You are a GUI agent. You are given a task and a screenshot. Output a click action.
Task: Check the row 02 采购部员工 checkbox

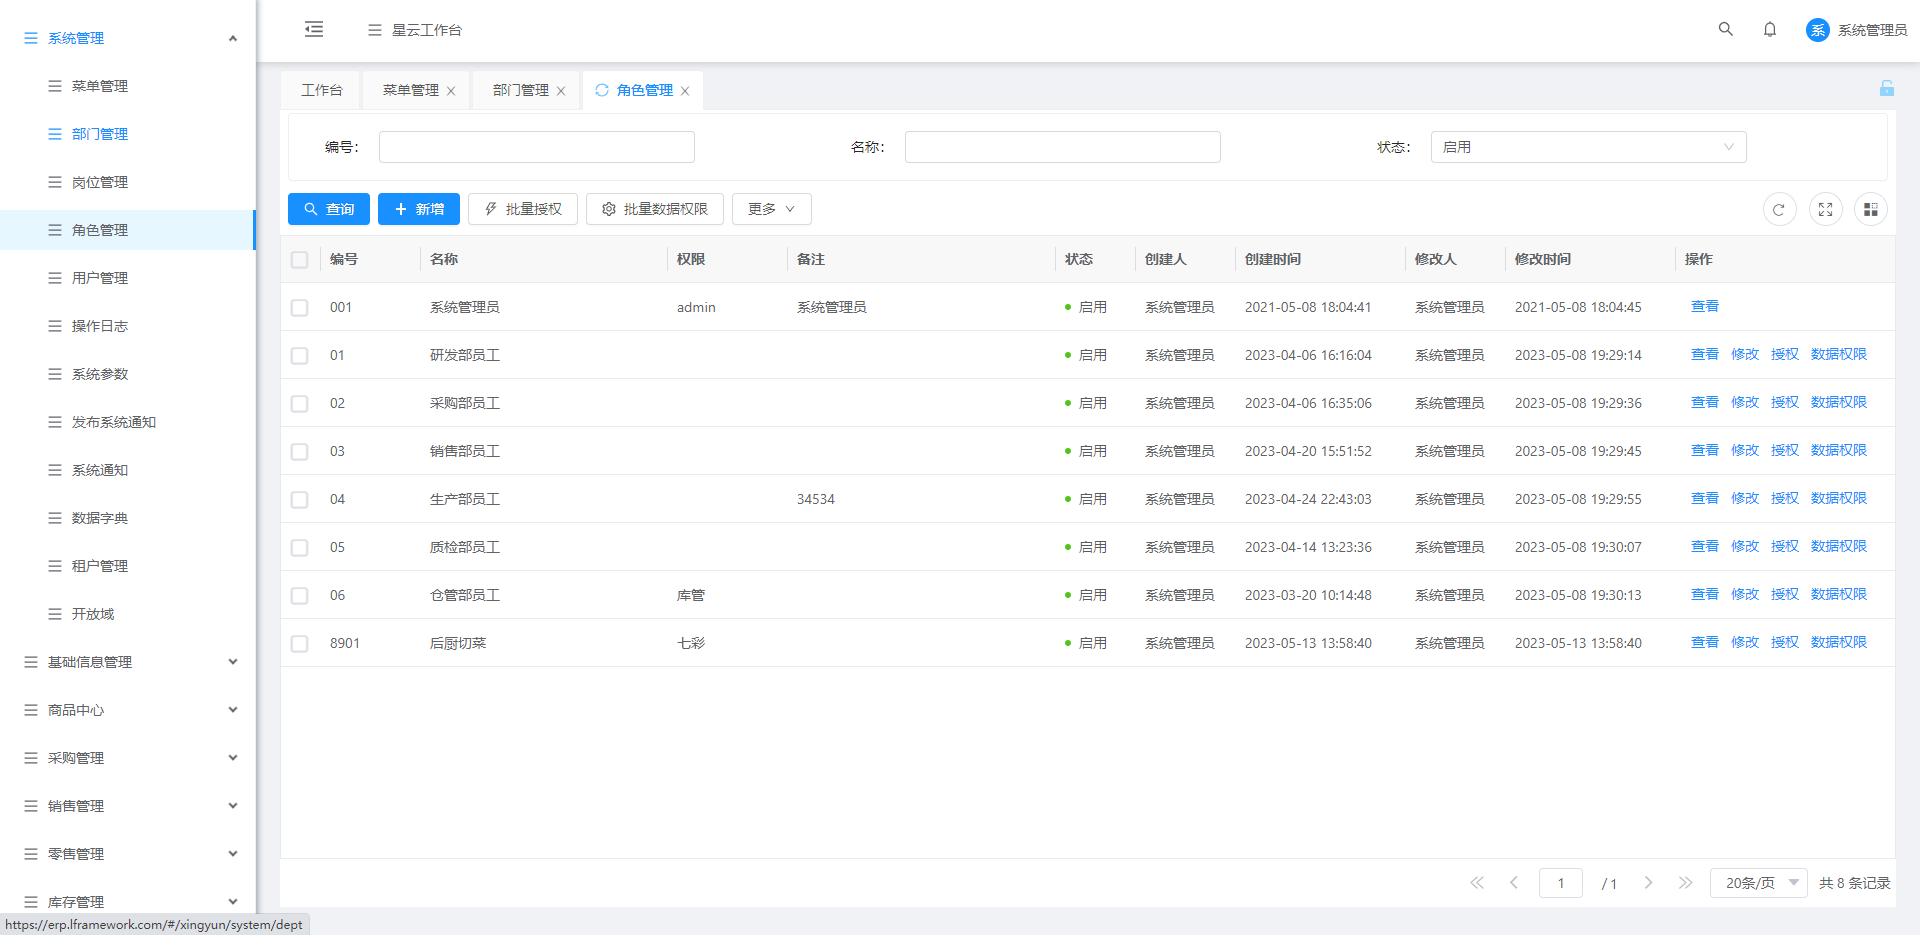point(299,404)
